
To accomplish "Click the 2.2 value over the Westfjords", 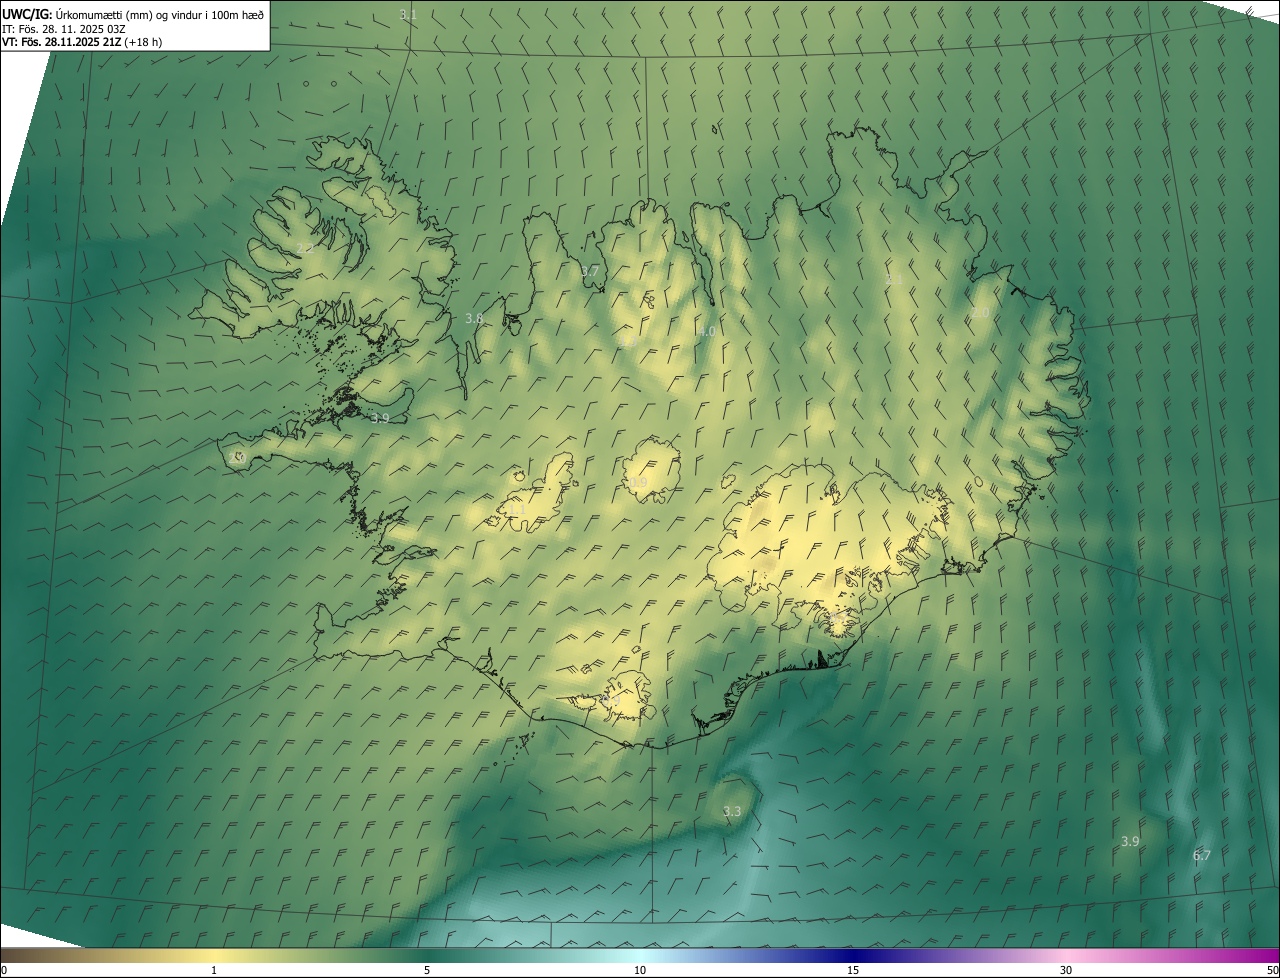I will (x=305, y=248).
